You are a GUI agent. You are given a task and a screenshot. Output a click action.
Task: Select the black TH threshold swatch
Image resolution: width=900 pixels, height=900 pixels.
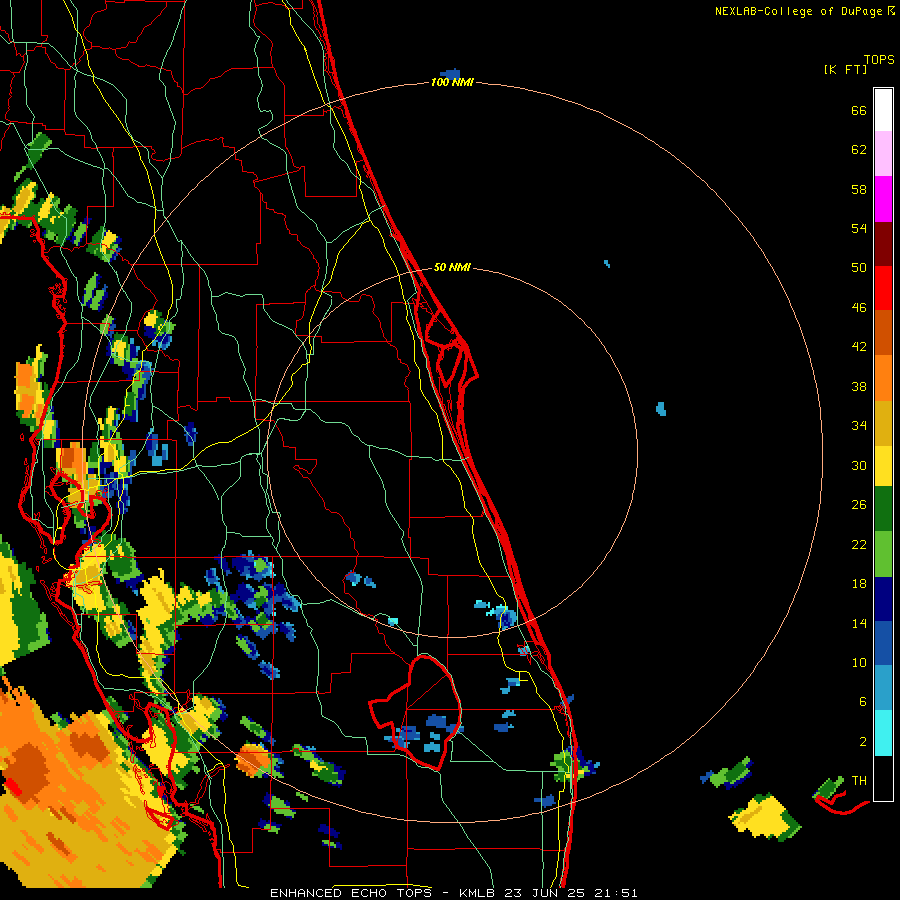[883, 778]
